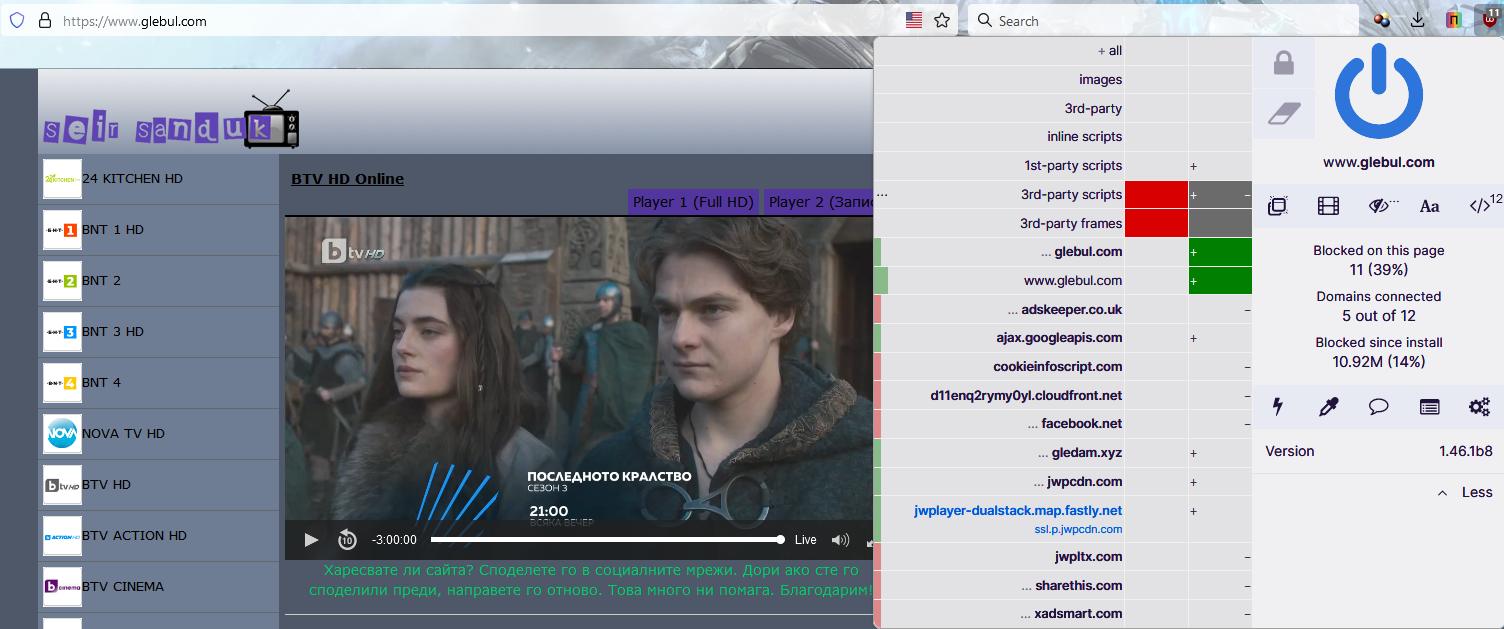Bookmark this page with the star
Image resolution: width=1504 pixels, height=629 pixels.
tap(942, 20)
